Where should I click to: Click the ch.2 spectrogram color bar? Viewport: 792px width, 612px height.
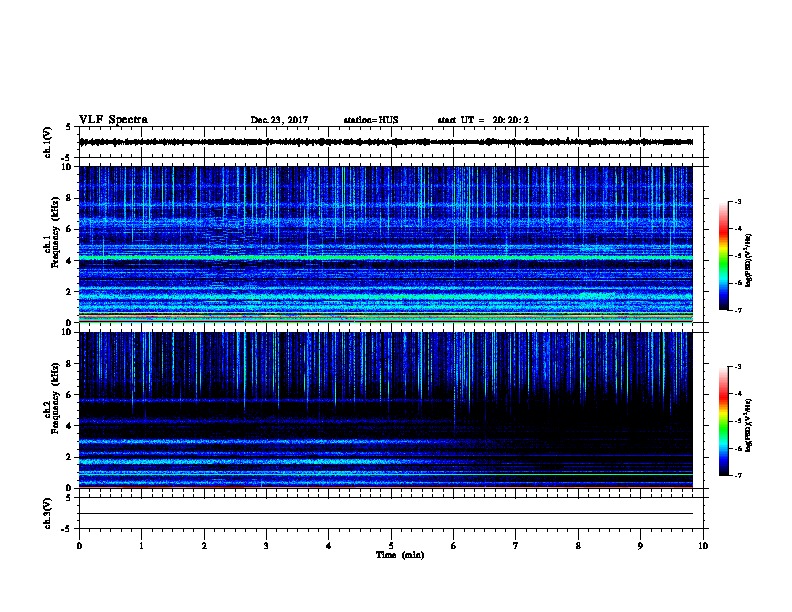point(723,421)
